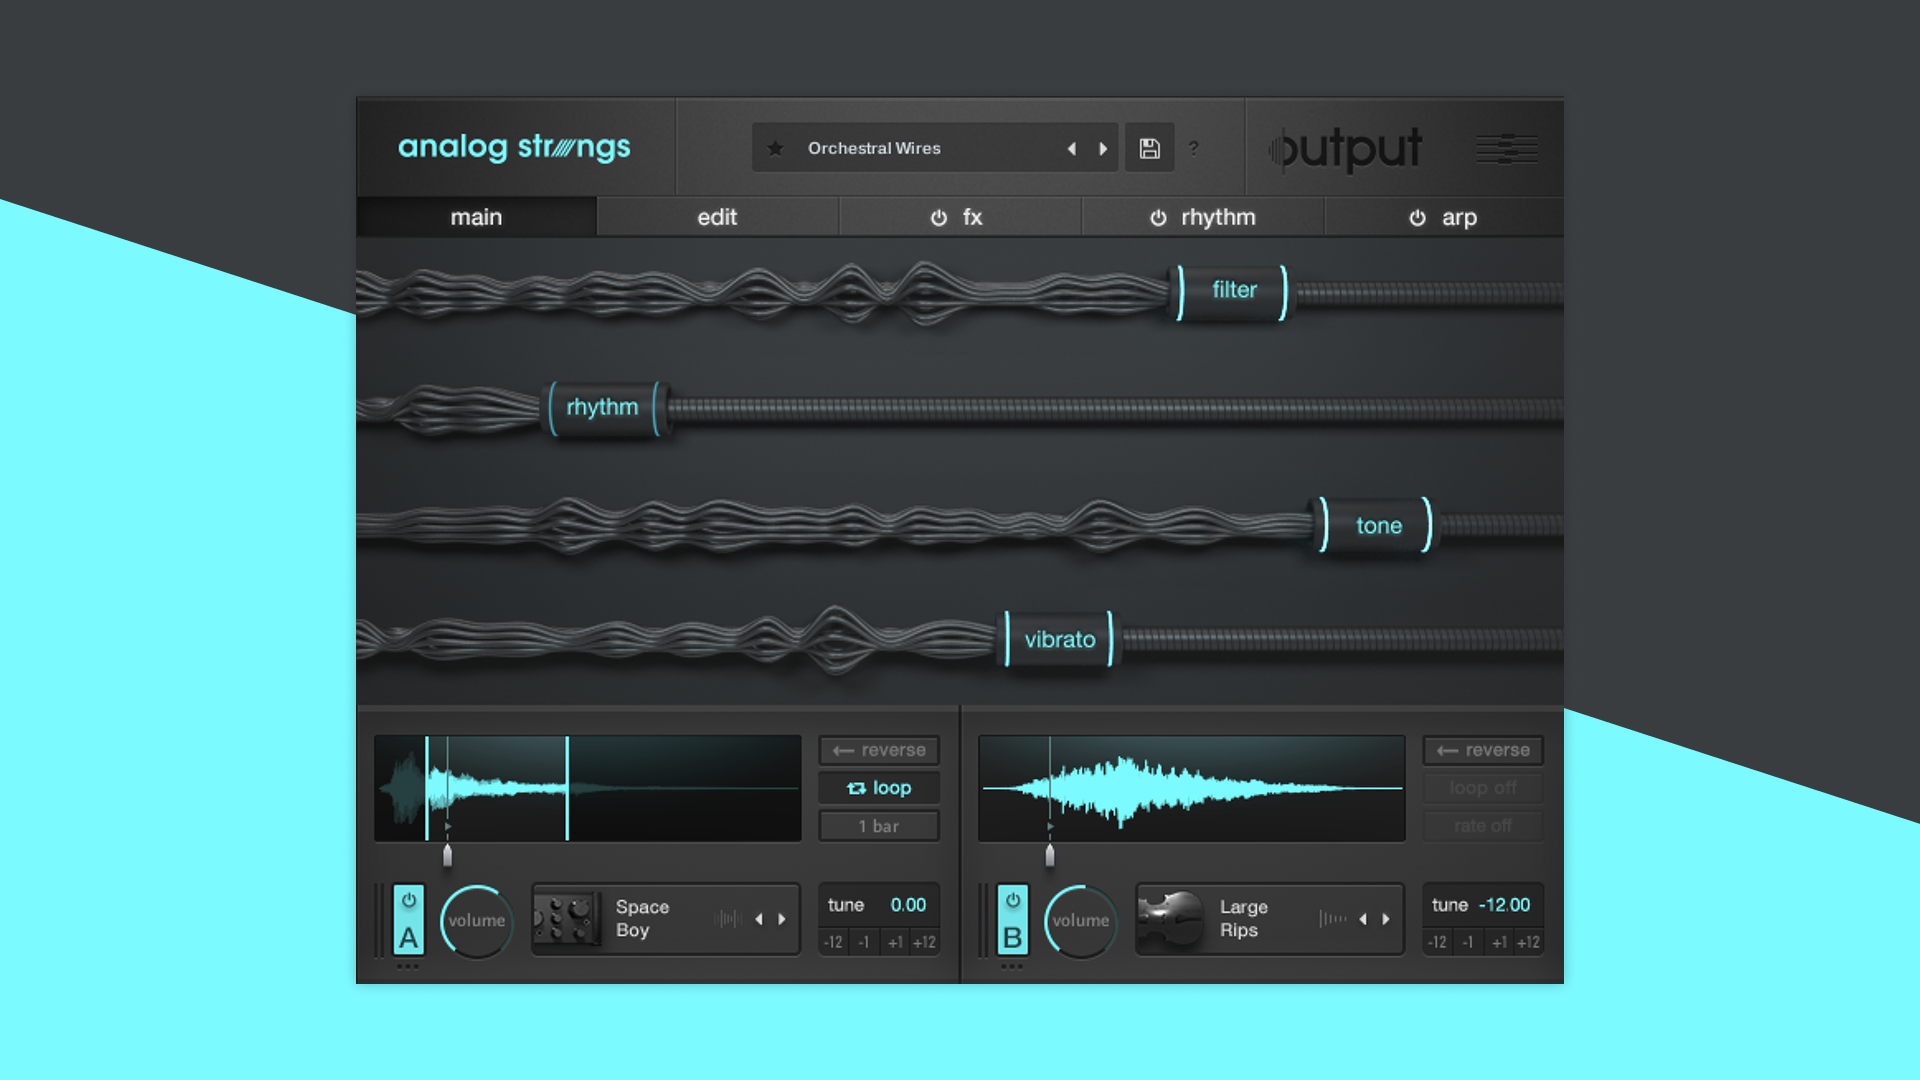
Task: Click the Output logo
Action: click(x=1344, y=148)
